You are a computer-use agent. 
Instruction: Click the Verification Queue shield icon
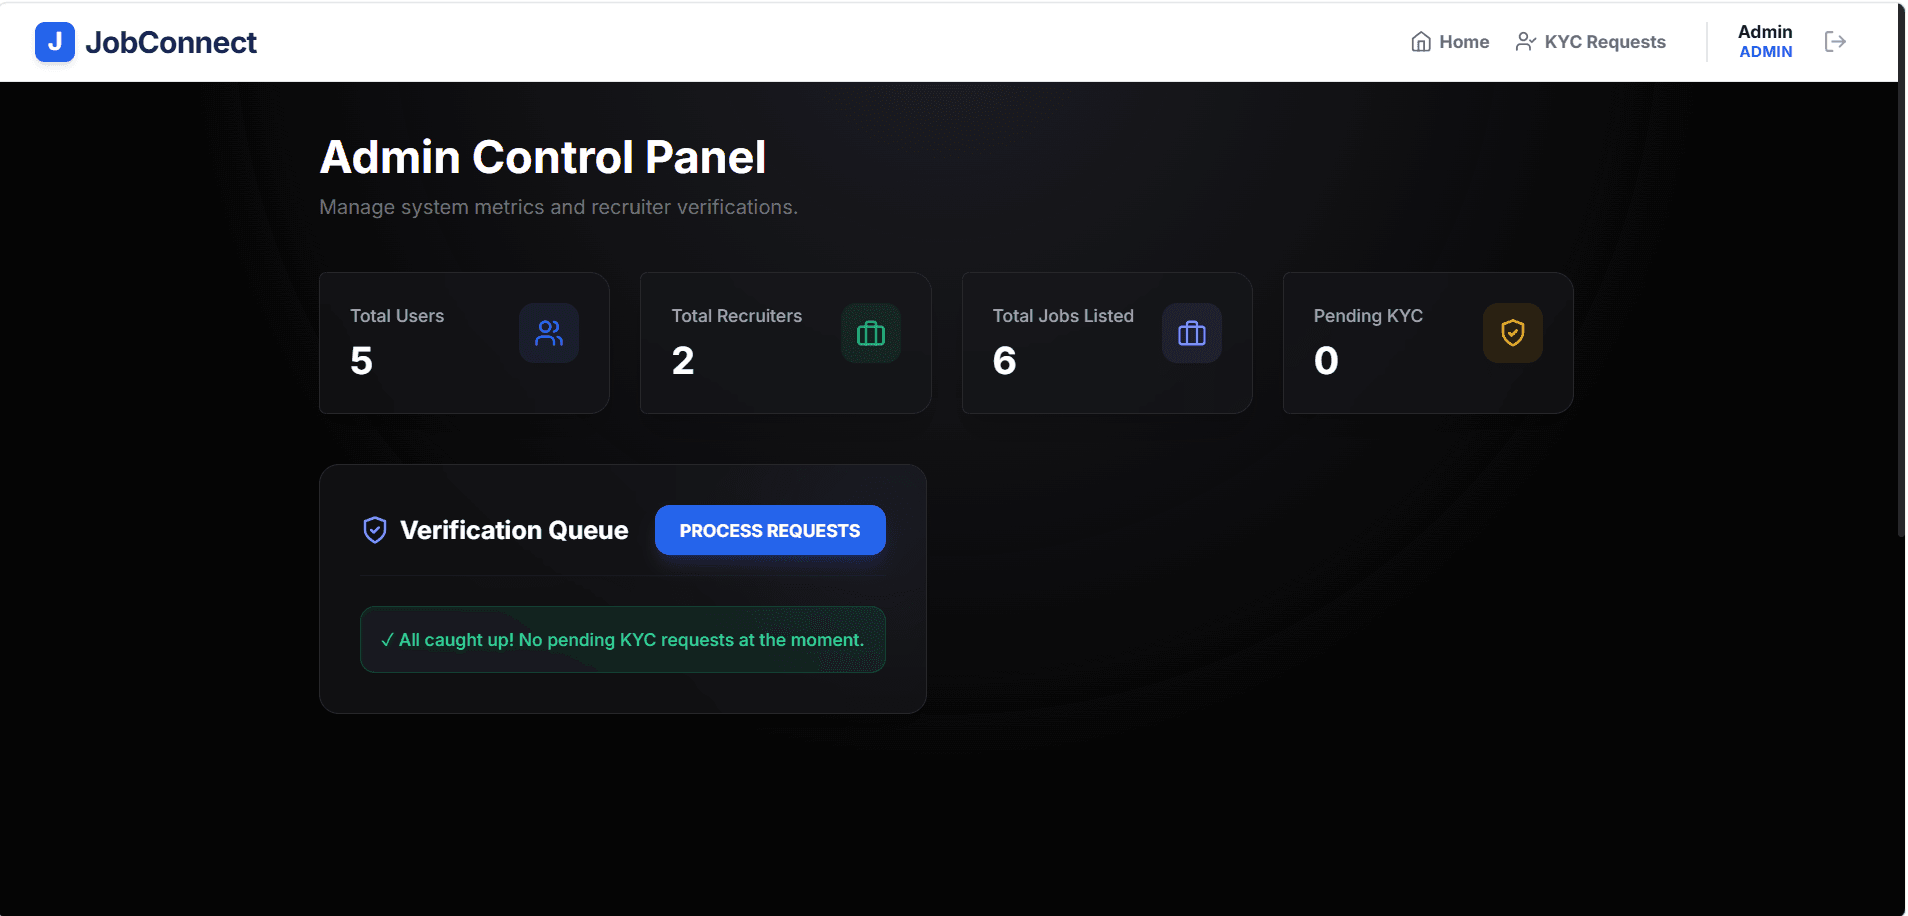tap(375, 530)
